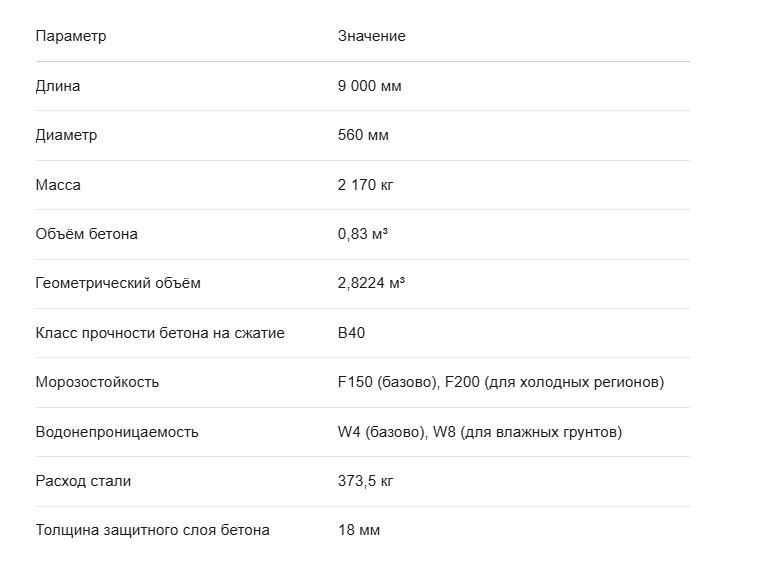758x565 pixels.
Task: Select 'Класс прочности бетона на сжатие'
Action: [x=160, y=333]
